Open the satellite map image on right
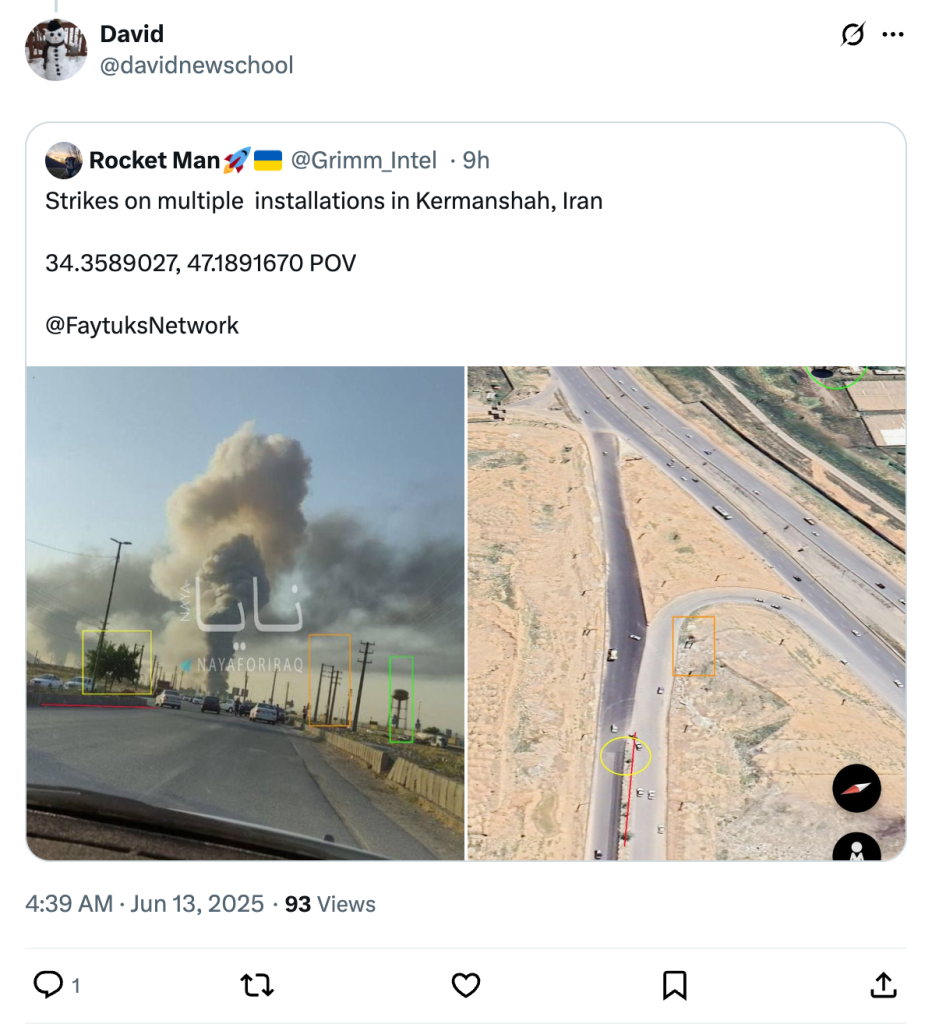Viewport: 932px width, 1024px height. [x=686, y=612]
